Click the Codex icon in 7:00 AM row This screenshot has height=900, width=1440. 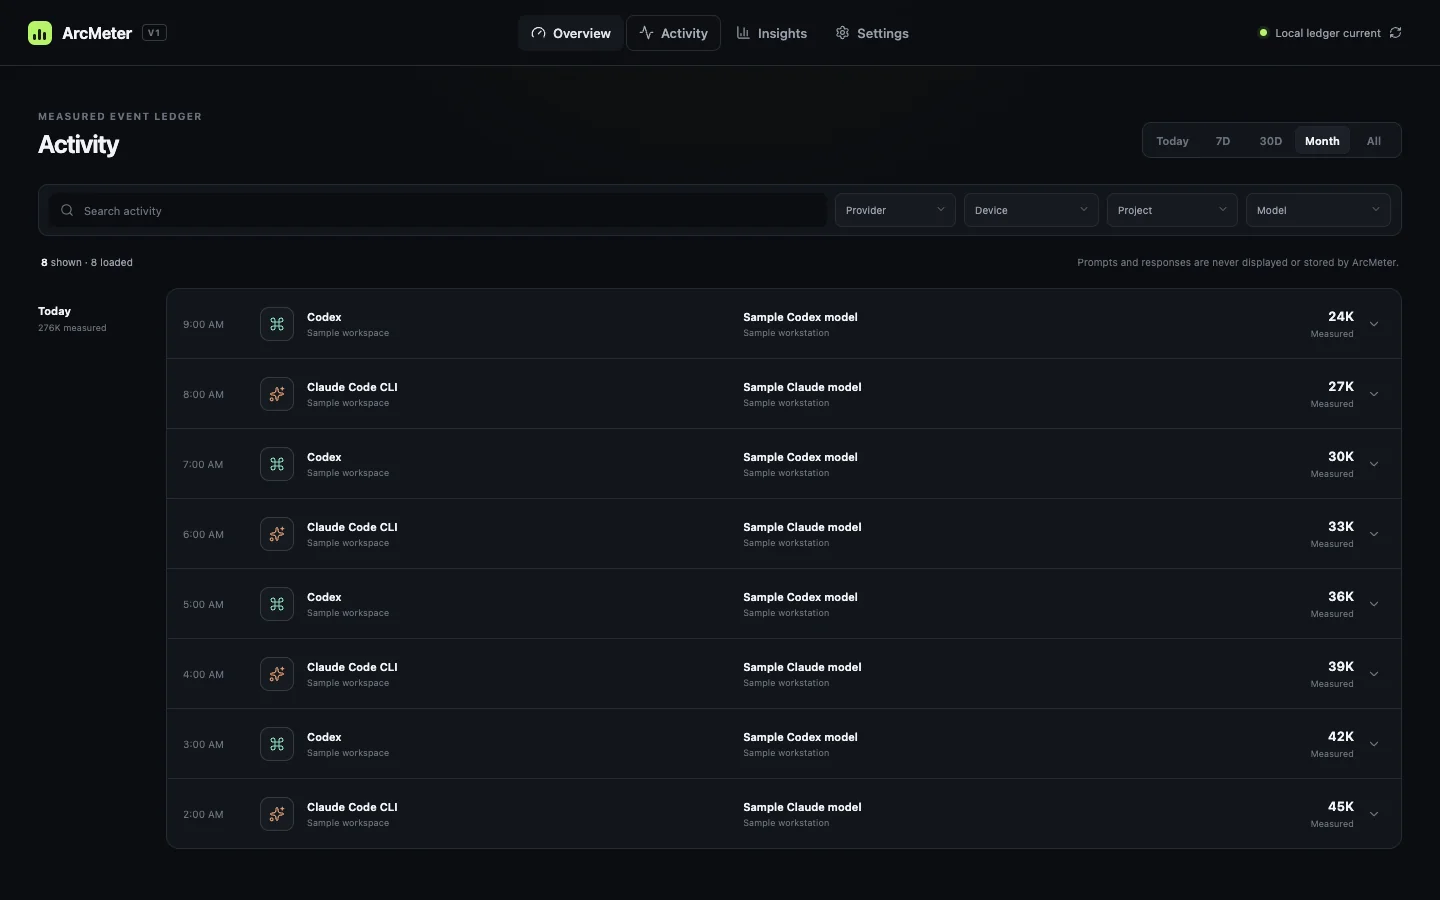[x=277, y=464]
